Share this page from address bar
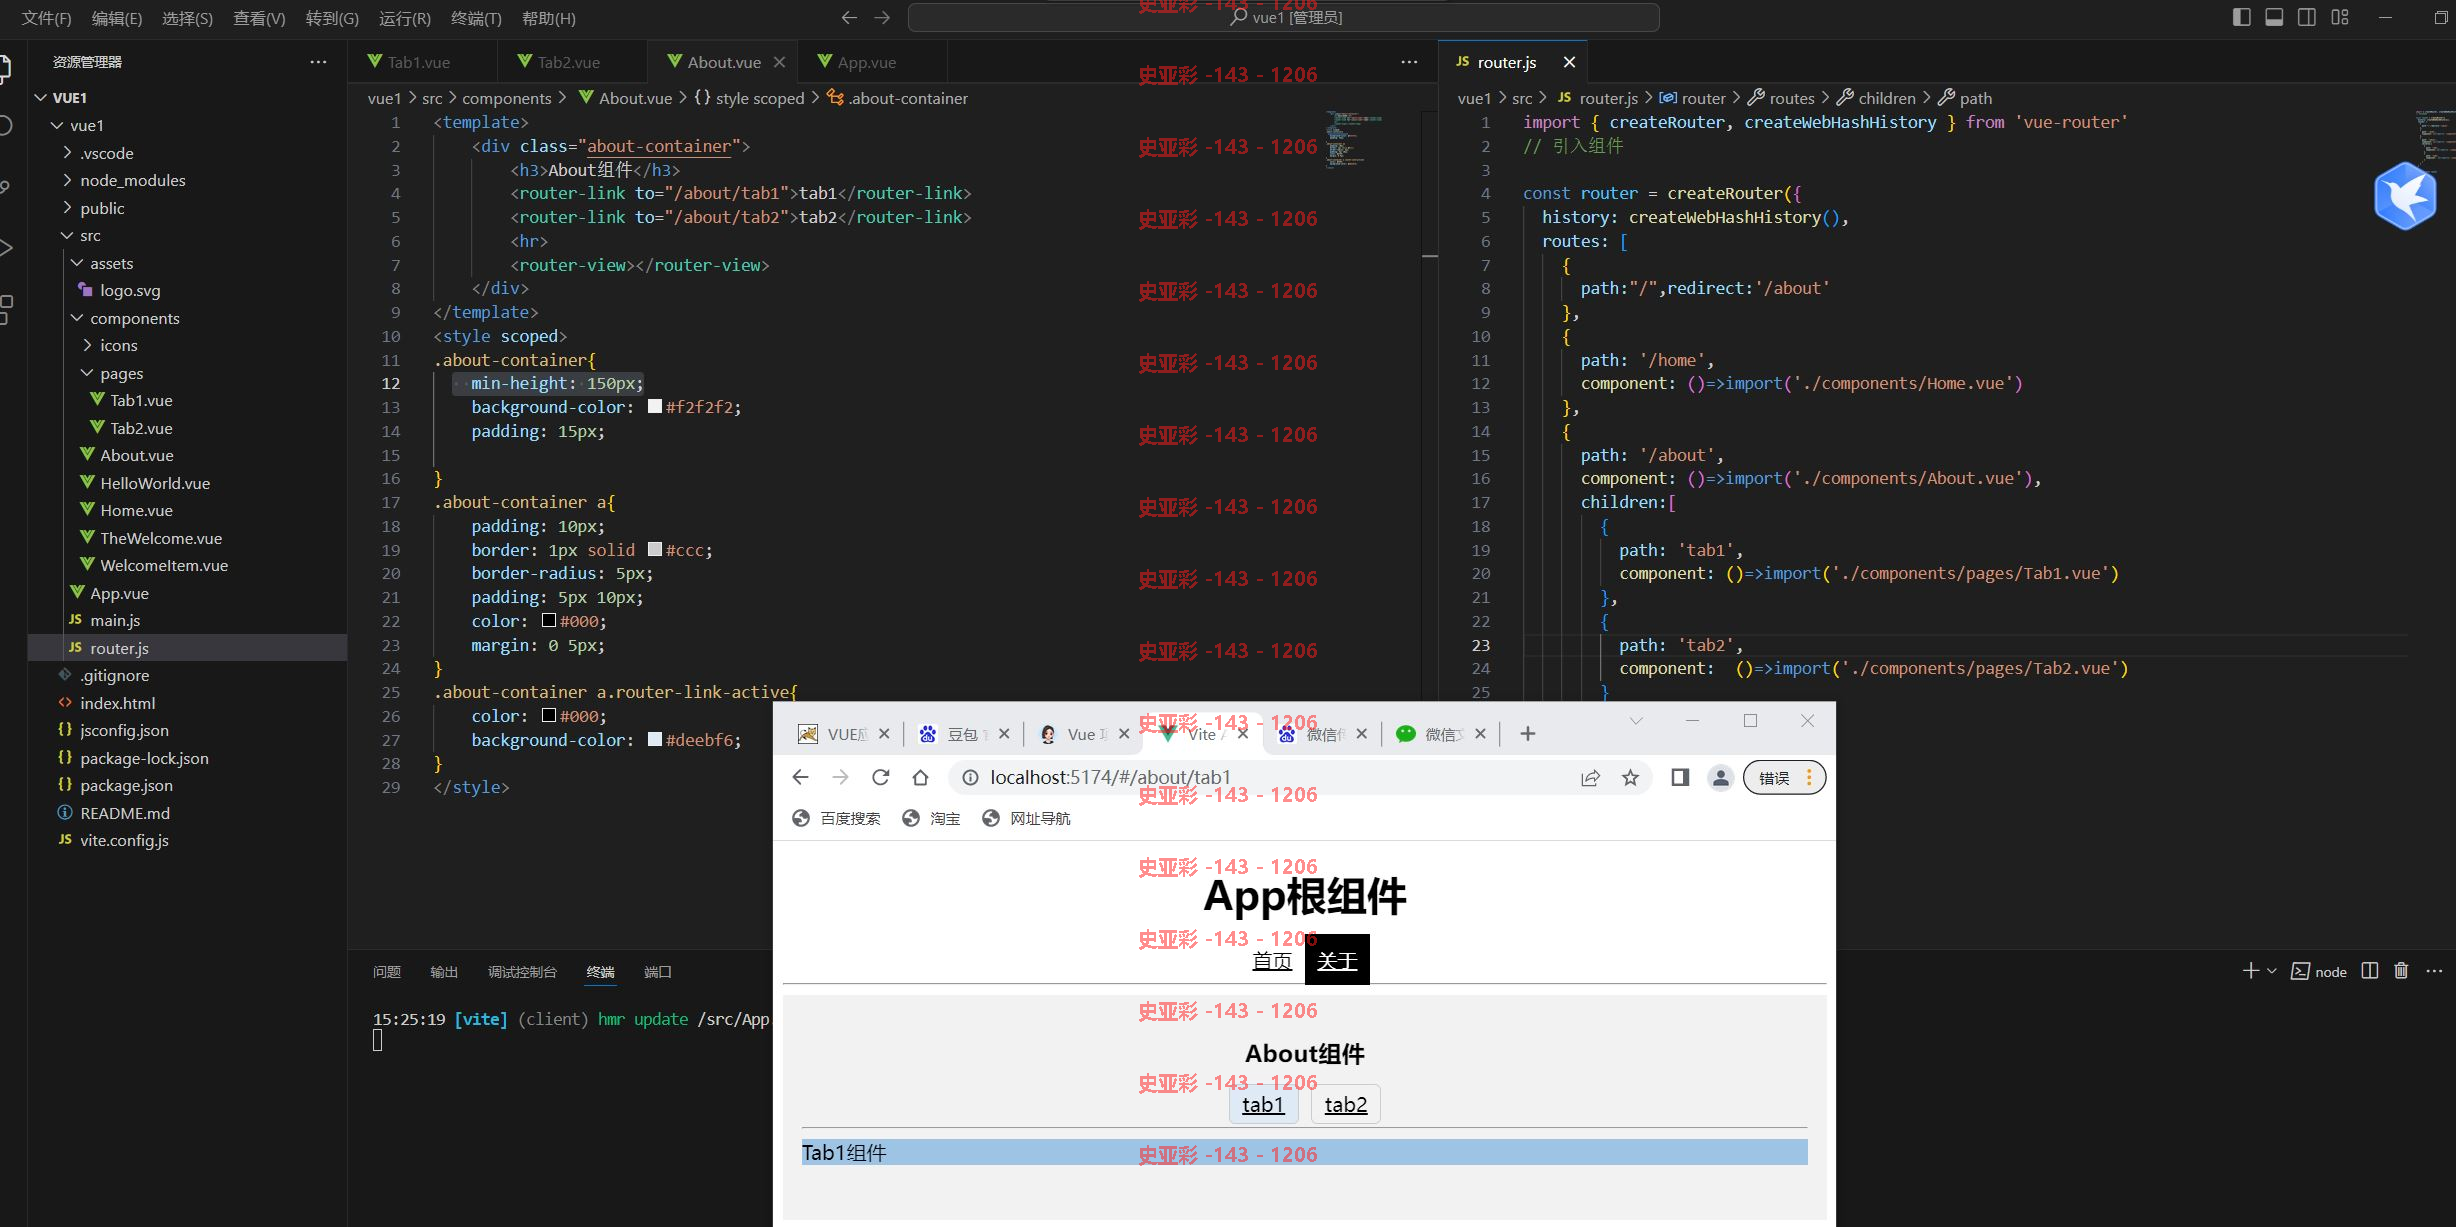2456x1227 pixels. 1590,778
